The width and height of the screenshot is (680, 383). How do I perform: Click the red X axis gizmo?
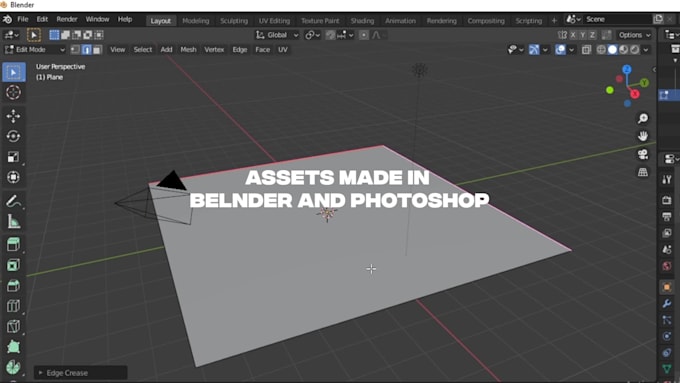point(635,94)
